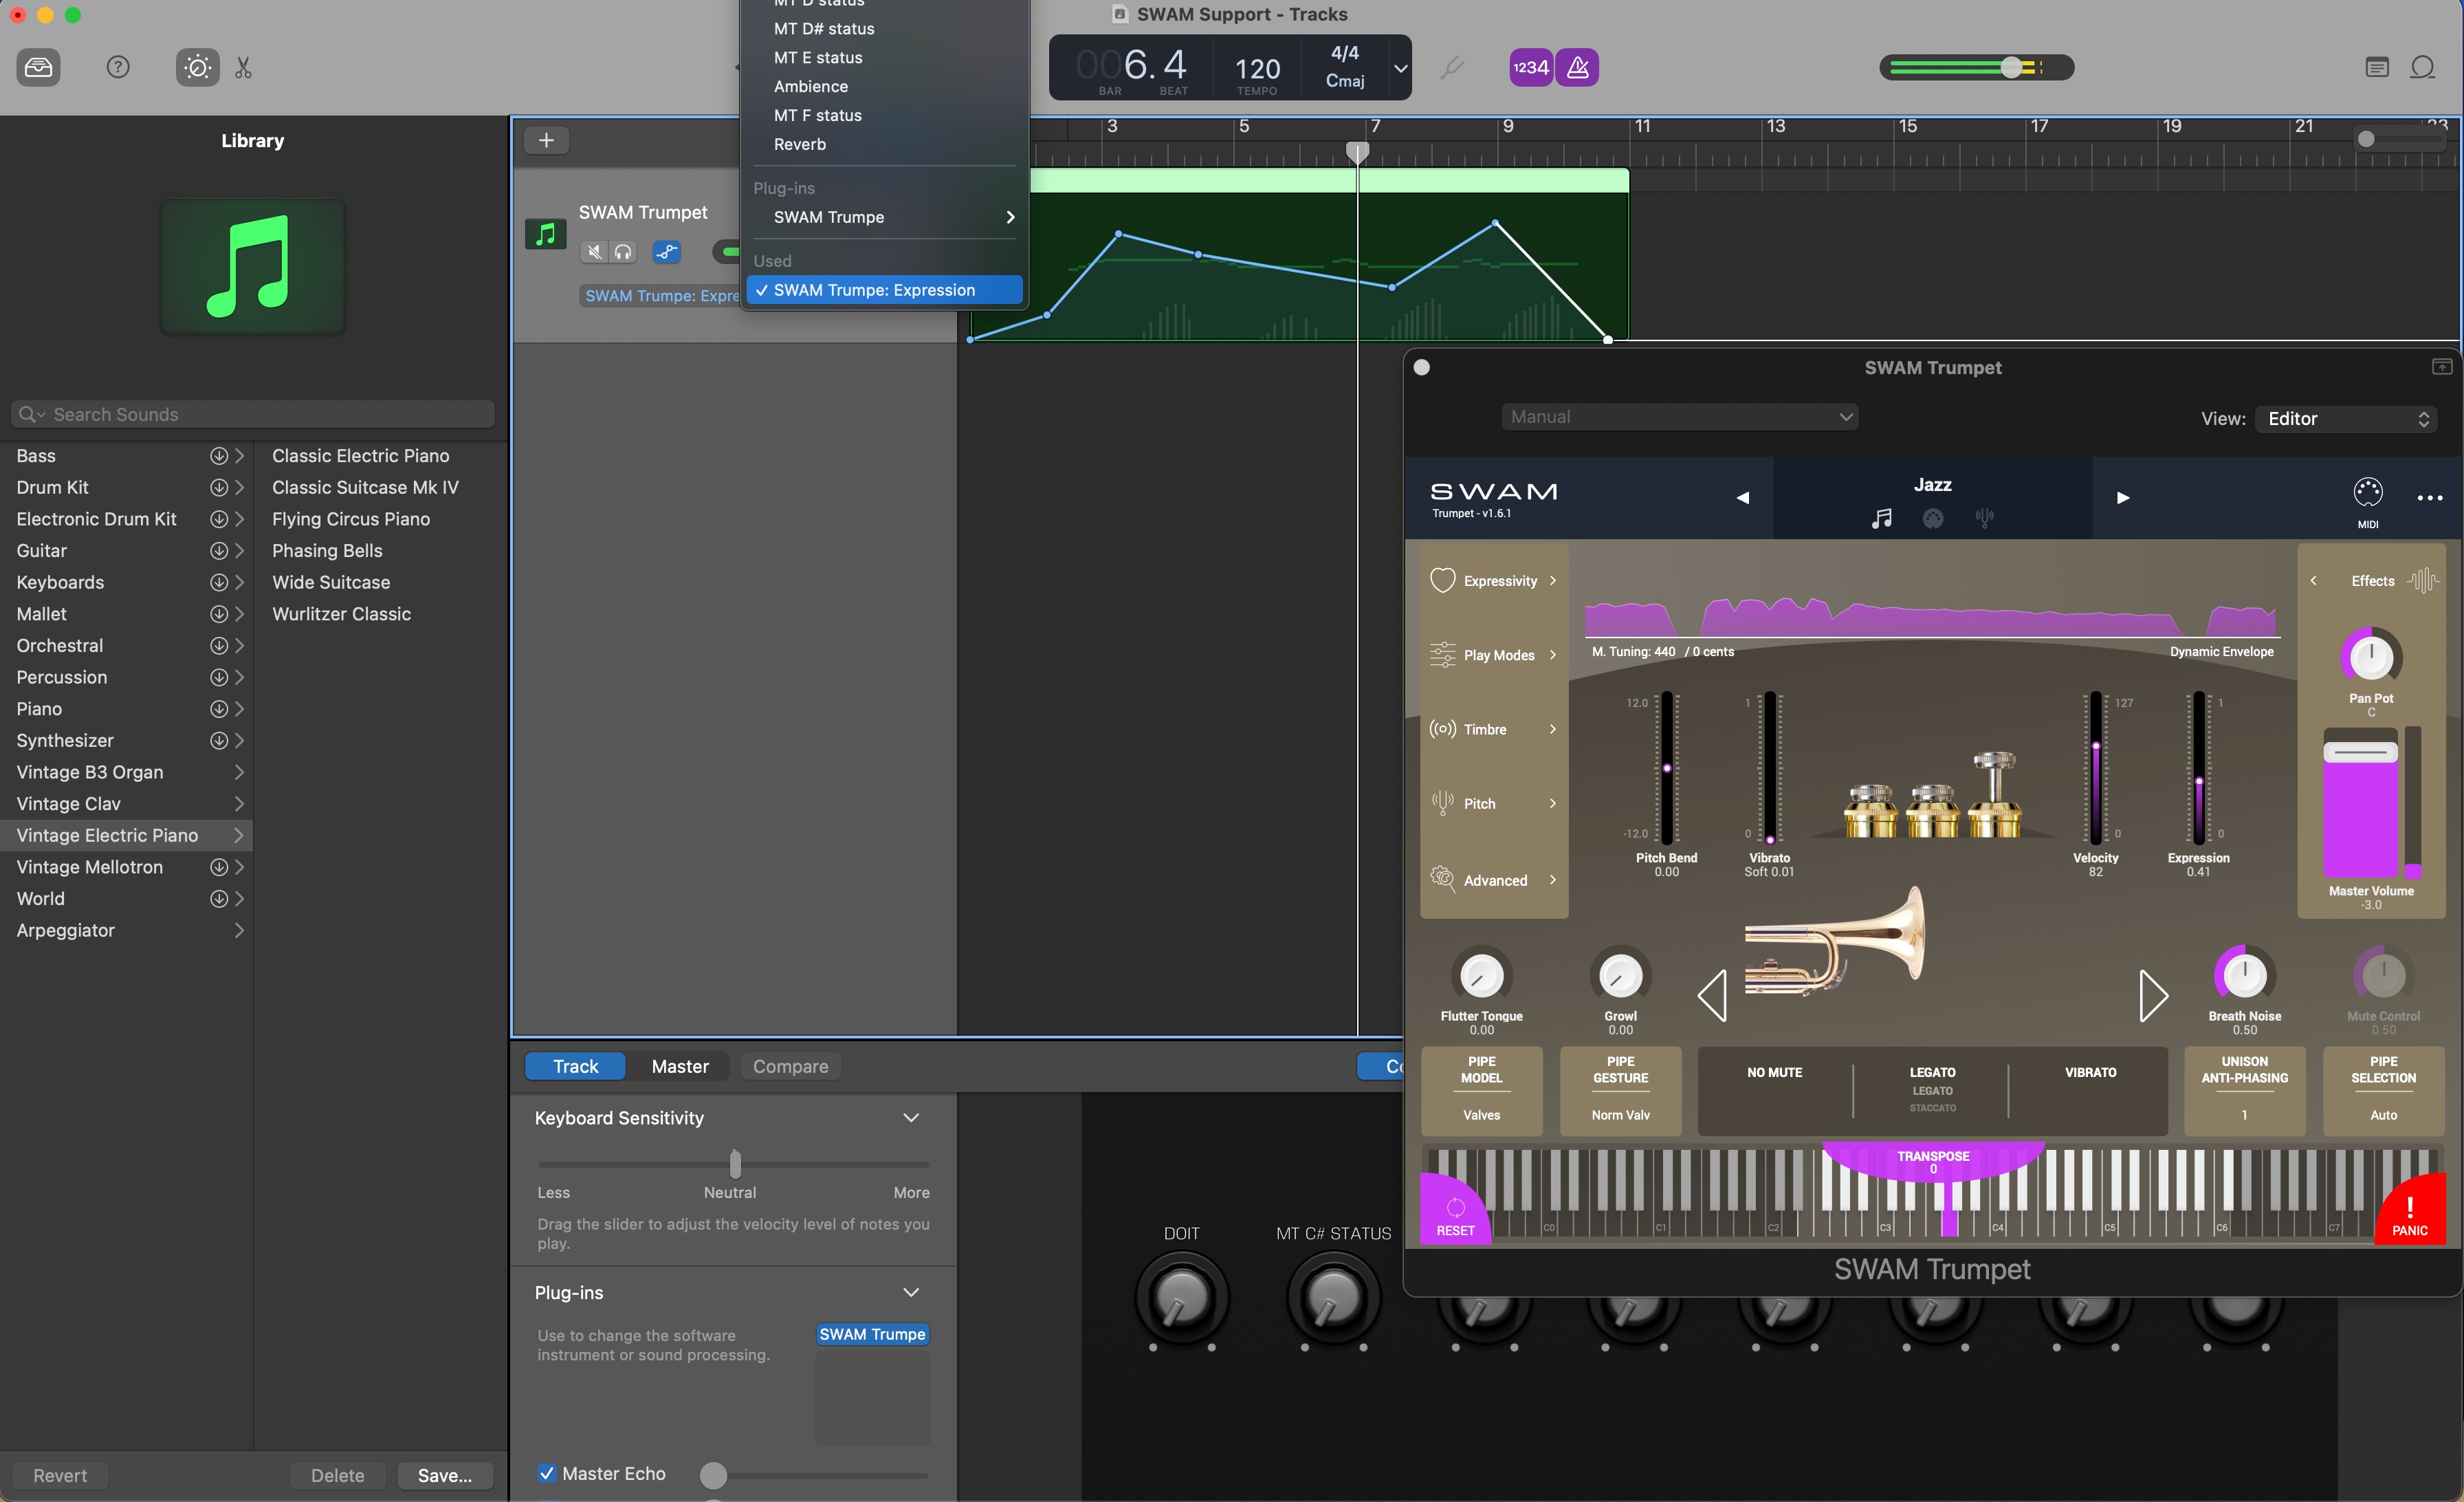Open the SWAM Trumpe plug-ins submenu
This screenshot has width=2464, height=1502.
tap(884, 217)
